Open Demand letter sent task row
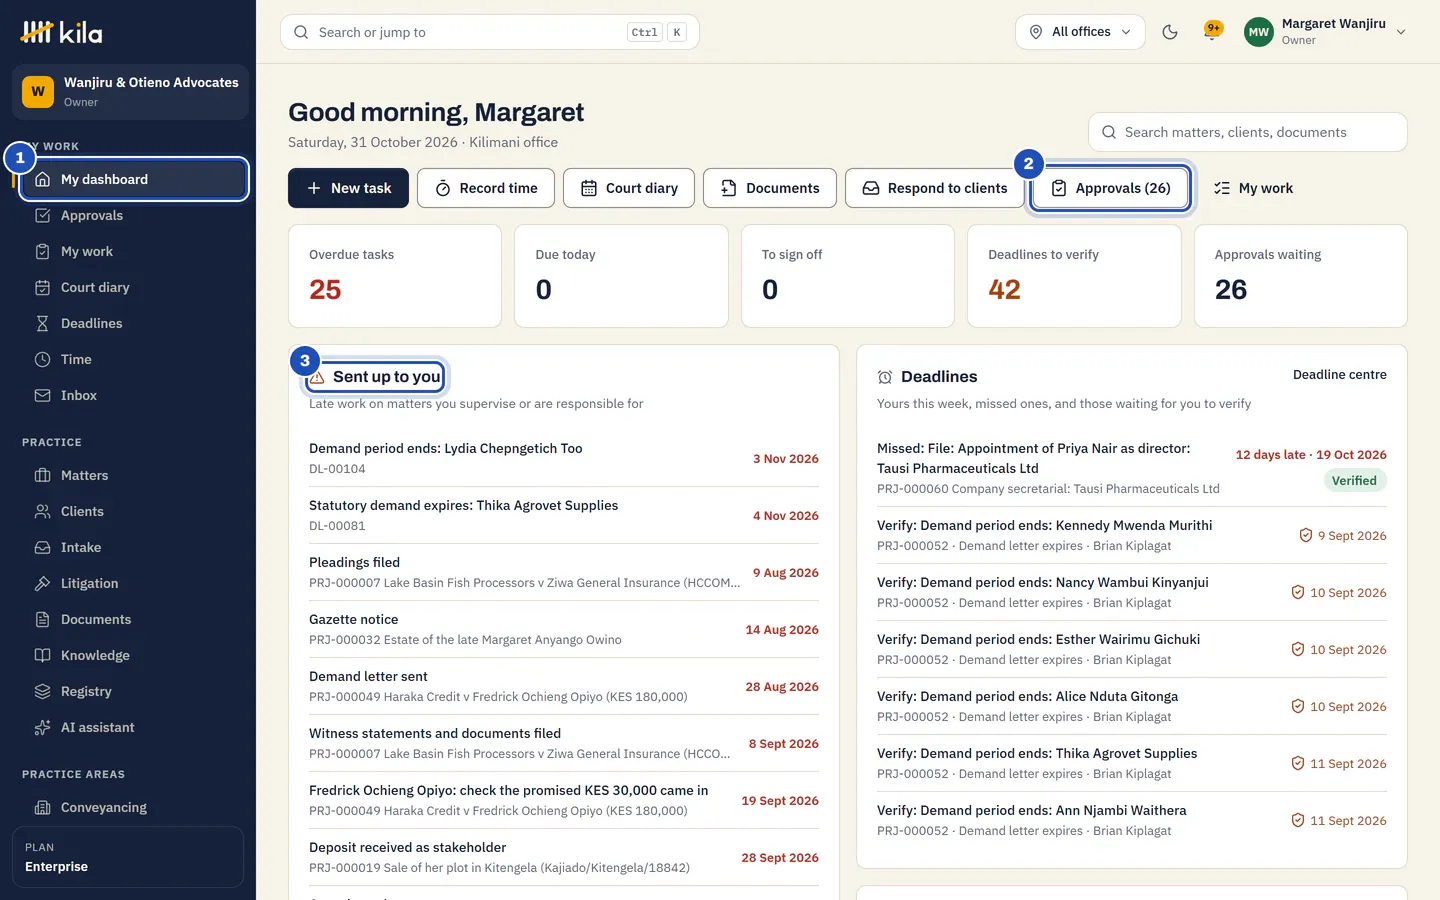Image resolution: width=1440 pixels, height=900 pixels. click(x=564, y=686)
